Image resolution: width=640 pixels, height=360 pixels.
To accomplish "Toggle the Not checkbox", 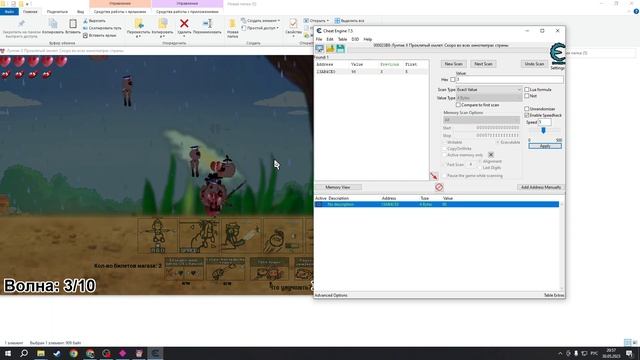I will tap(527, 96).
